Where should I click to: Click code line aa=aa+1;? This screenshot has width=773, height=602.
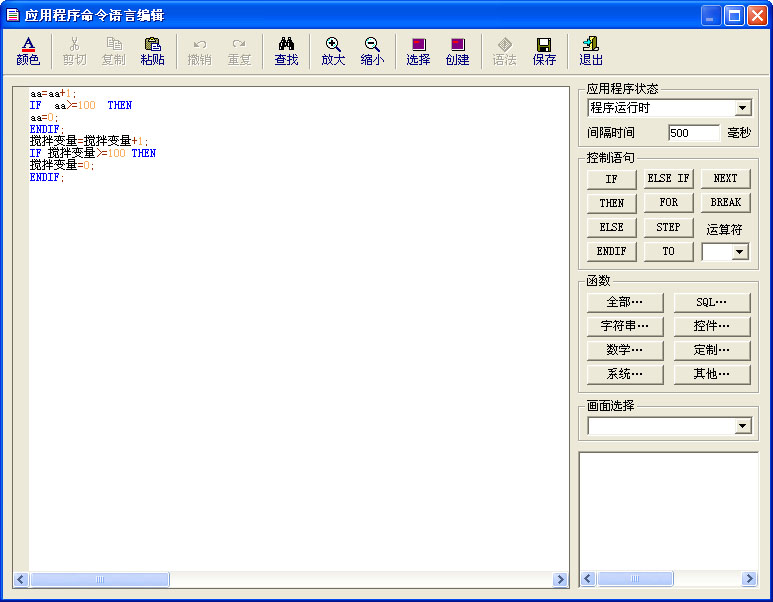pos(53,94)
